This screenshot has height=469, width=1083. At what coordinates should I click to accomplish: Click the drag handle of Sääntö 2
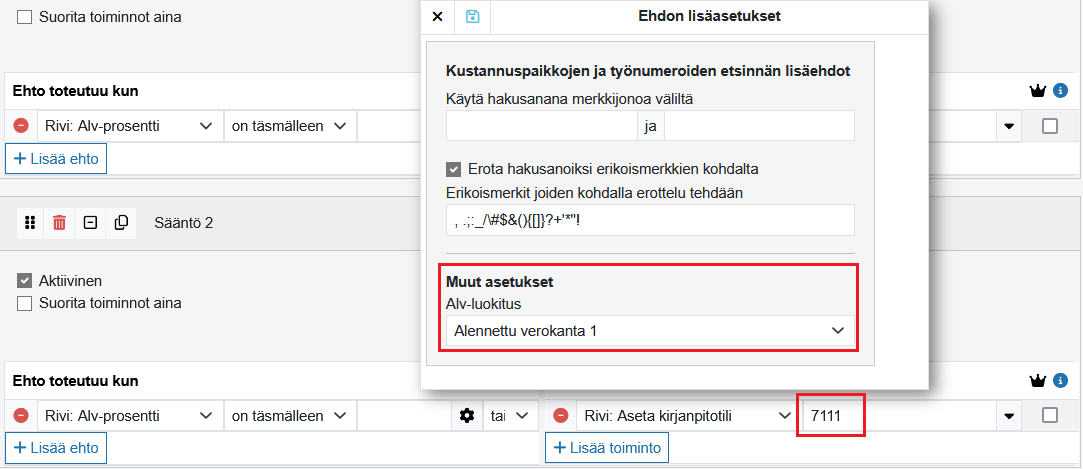click(x=30, y=223)
